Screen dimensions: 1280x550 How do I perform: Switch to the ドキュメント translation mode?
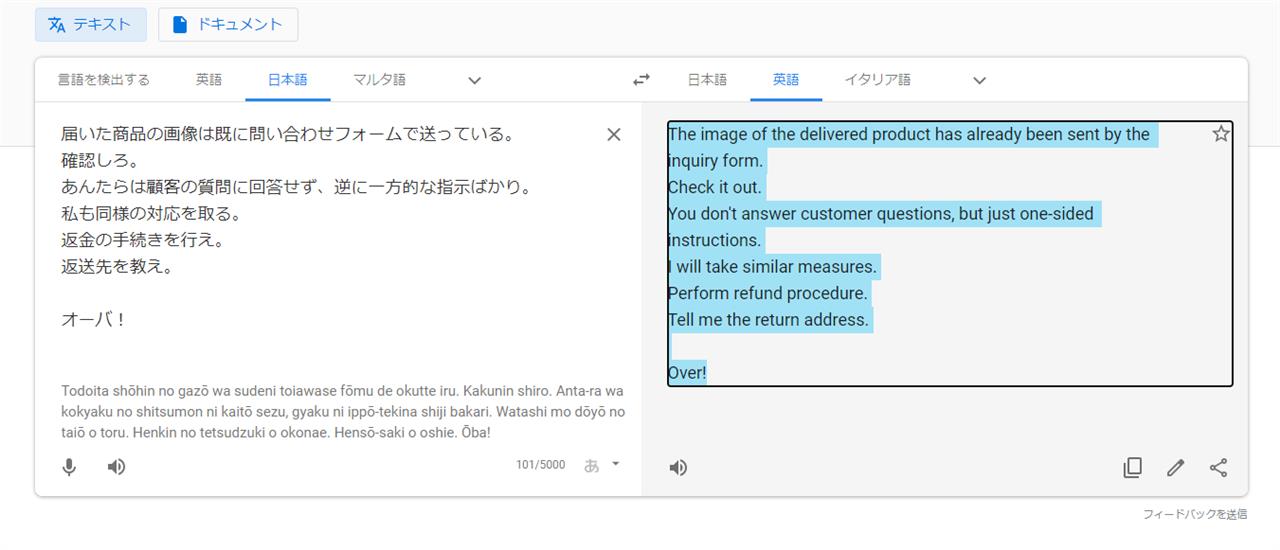pos(228,25)
